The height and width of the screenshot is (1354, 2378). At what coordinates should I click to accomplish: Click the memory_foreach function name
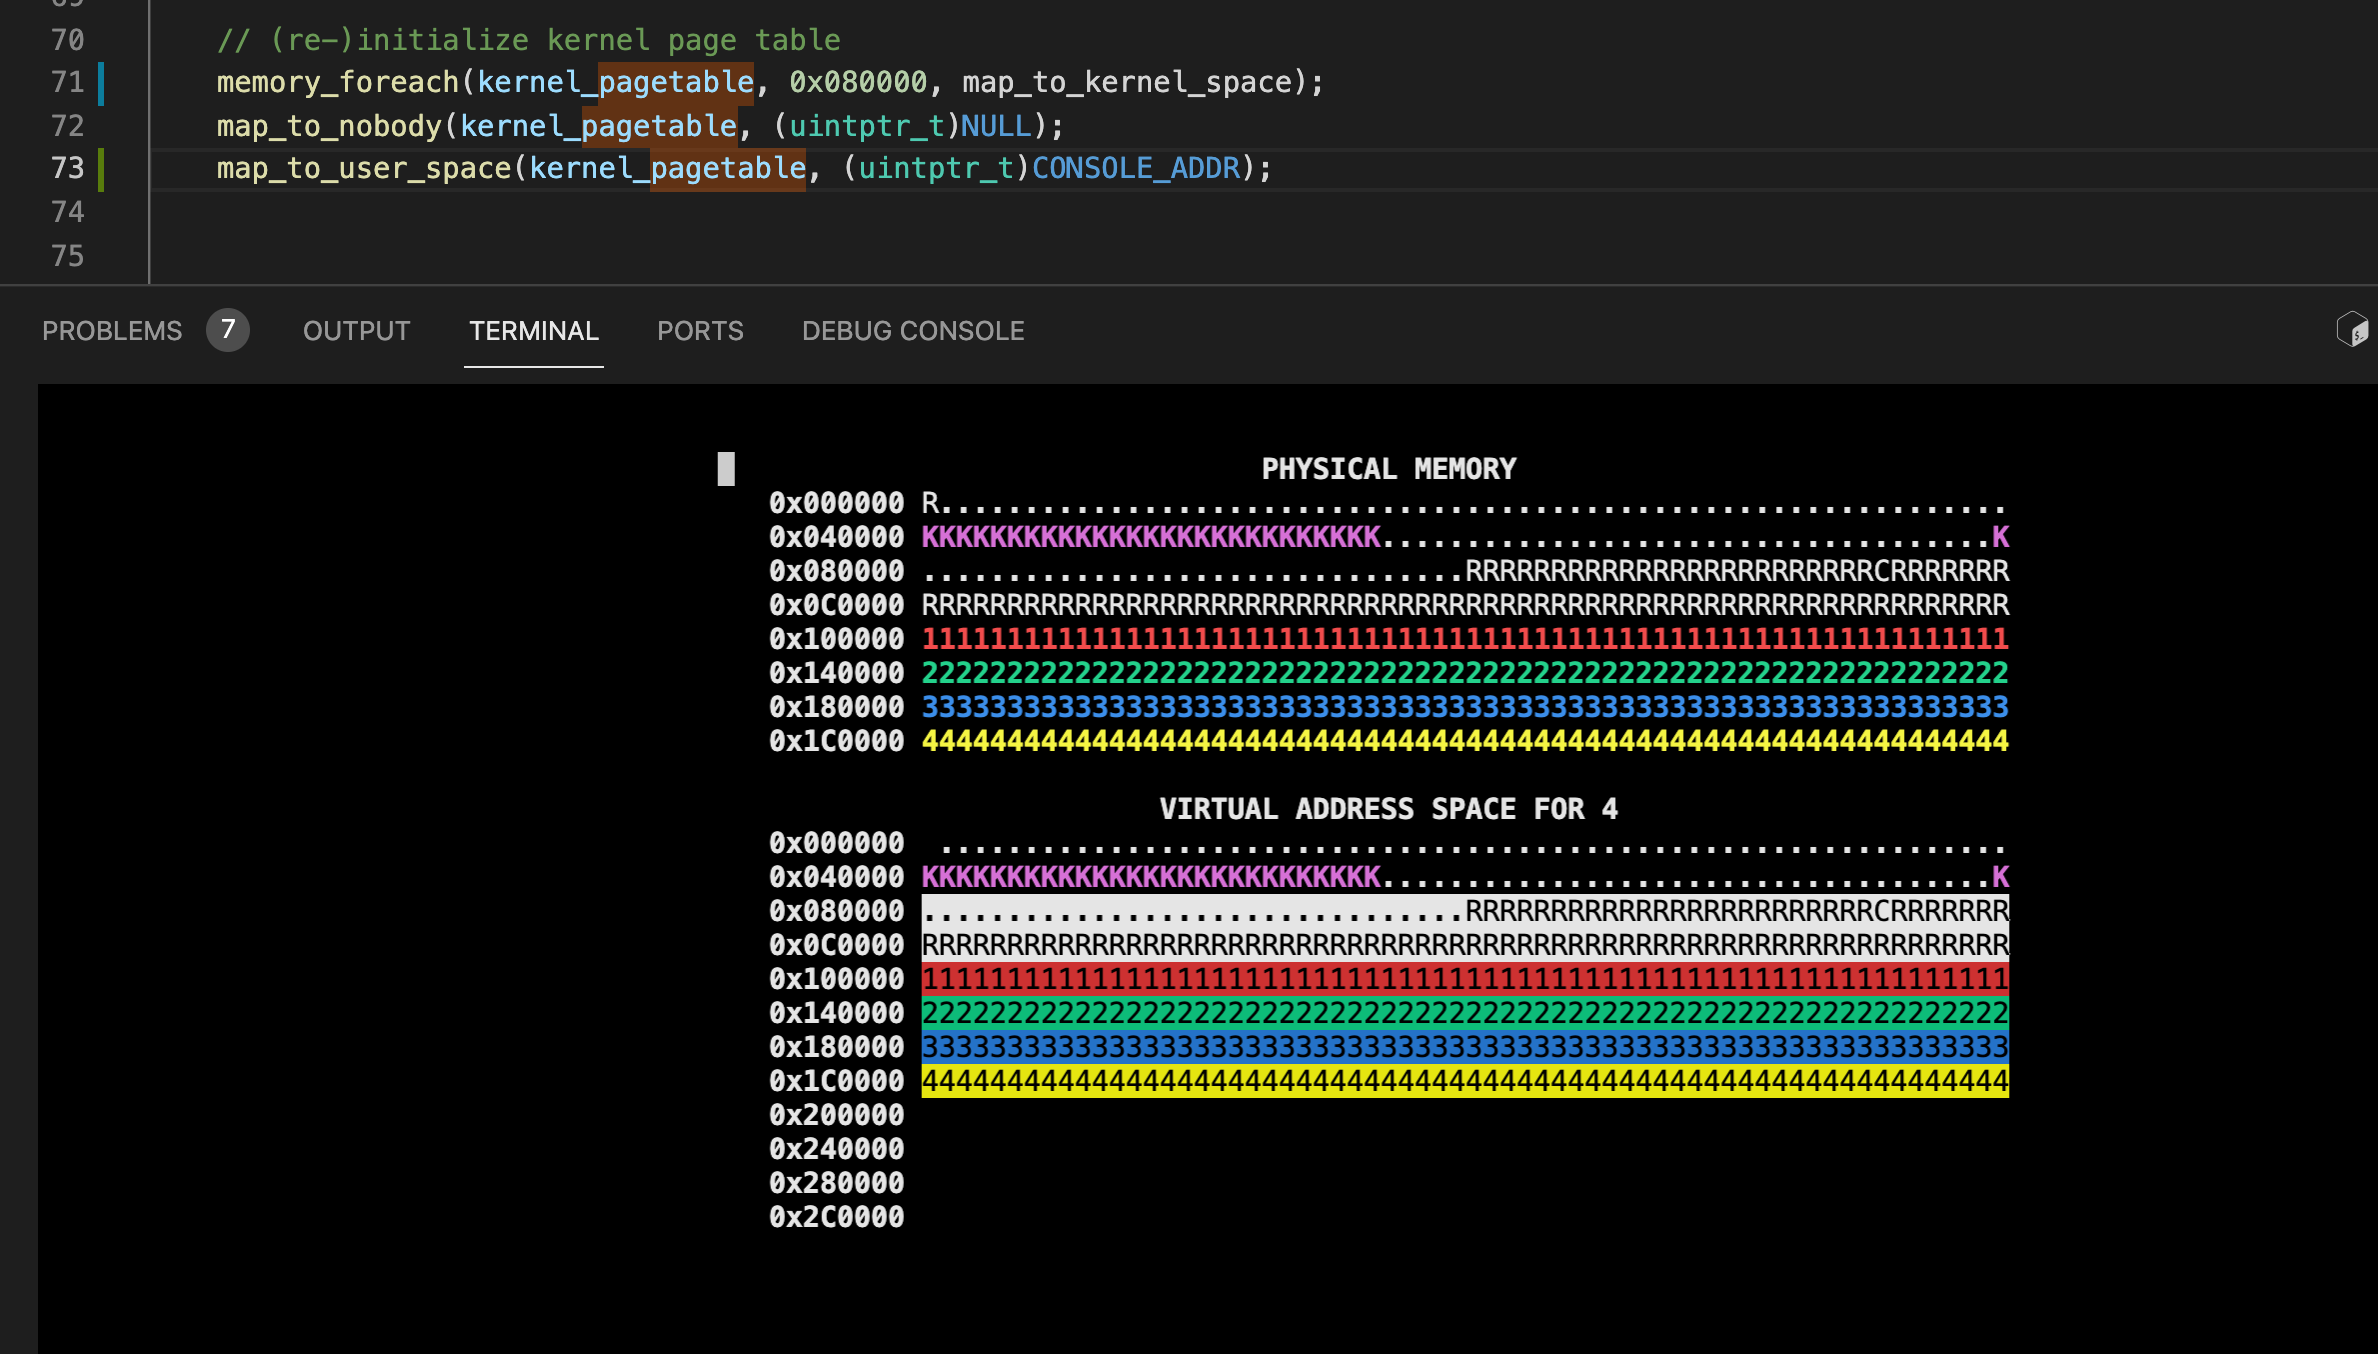[337, 82]
